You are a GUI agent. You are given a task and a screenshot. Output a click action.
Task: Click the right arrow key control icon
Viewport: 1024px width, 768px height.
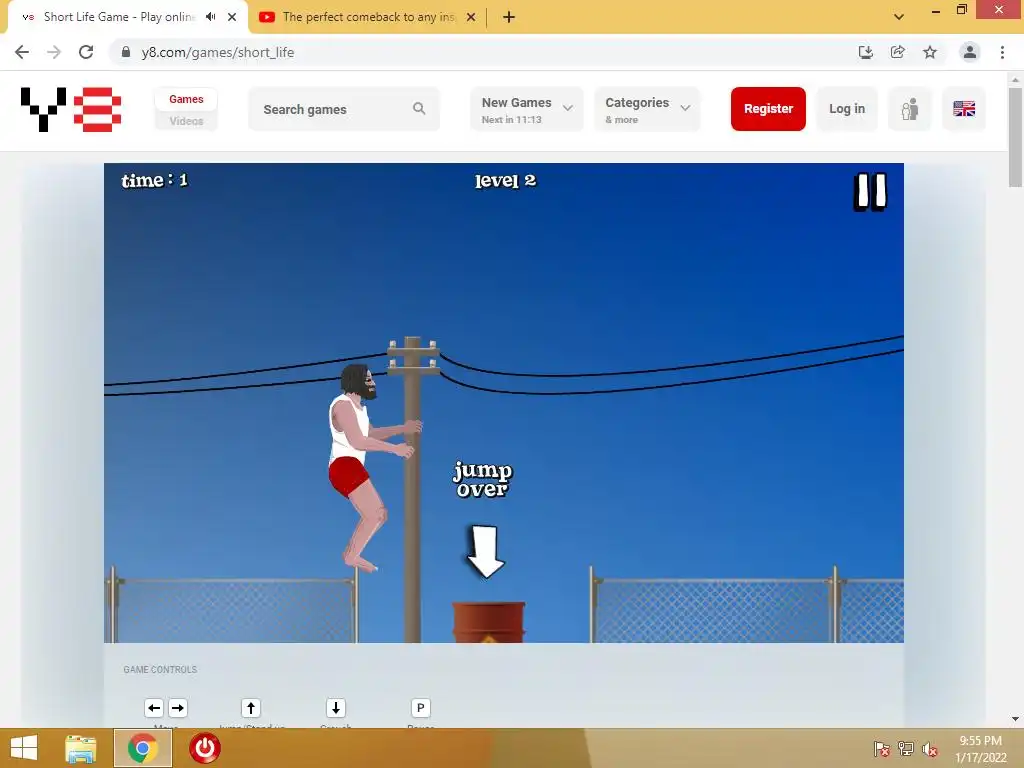[x=178, y=708]
